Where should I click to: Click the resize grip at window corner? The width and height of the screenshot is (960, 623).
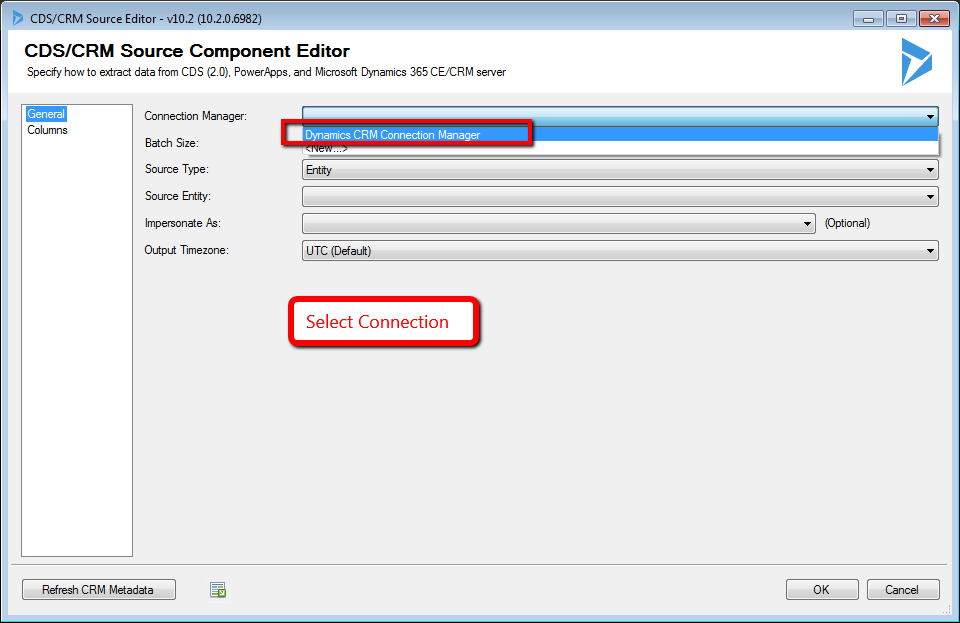coord(945,610)
